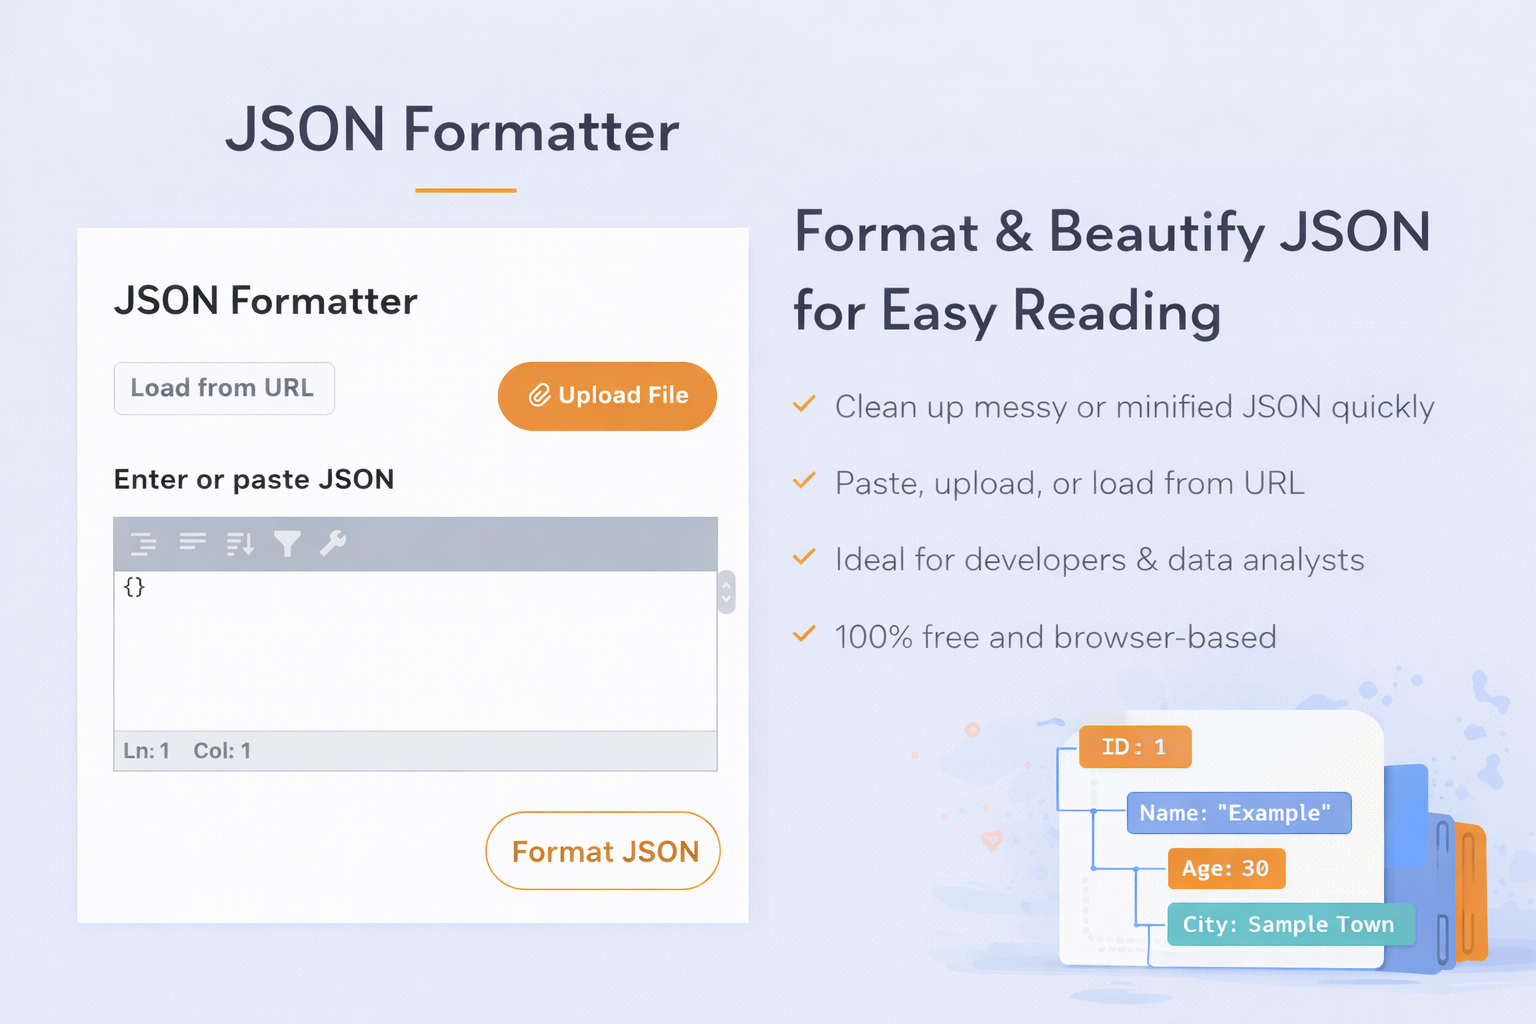
Task: Click the indent format icon in editor toolbar
Action: click(144, 544)
